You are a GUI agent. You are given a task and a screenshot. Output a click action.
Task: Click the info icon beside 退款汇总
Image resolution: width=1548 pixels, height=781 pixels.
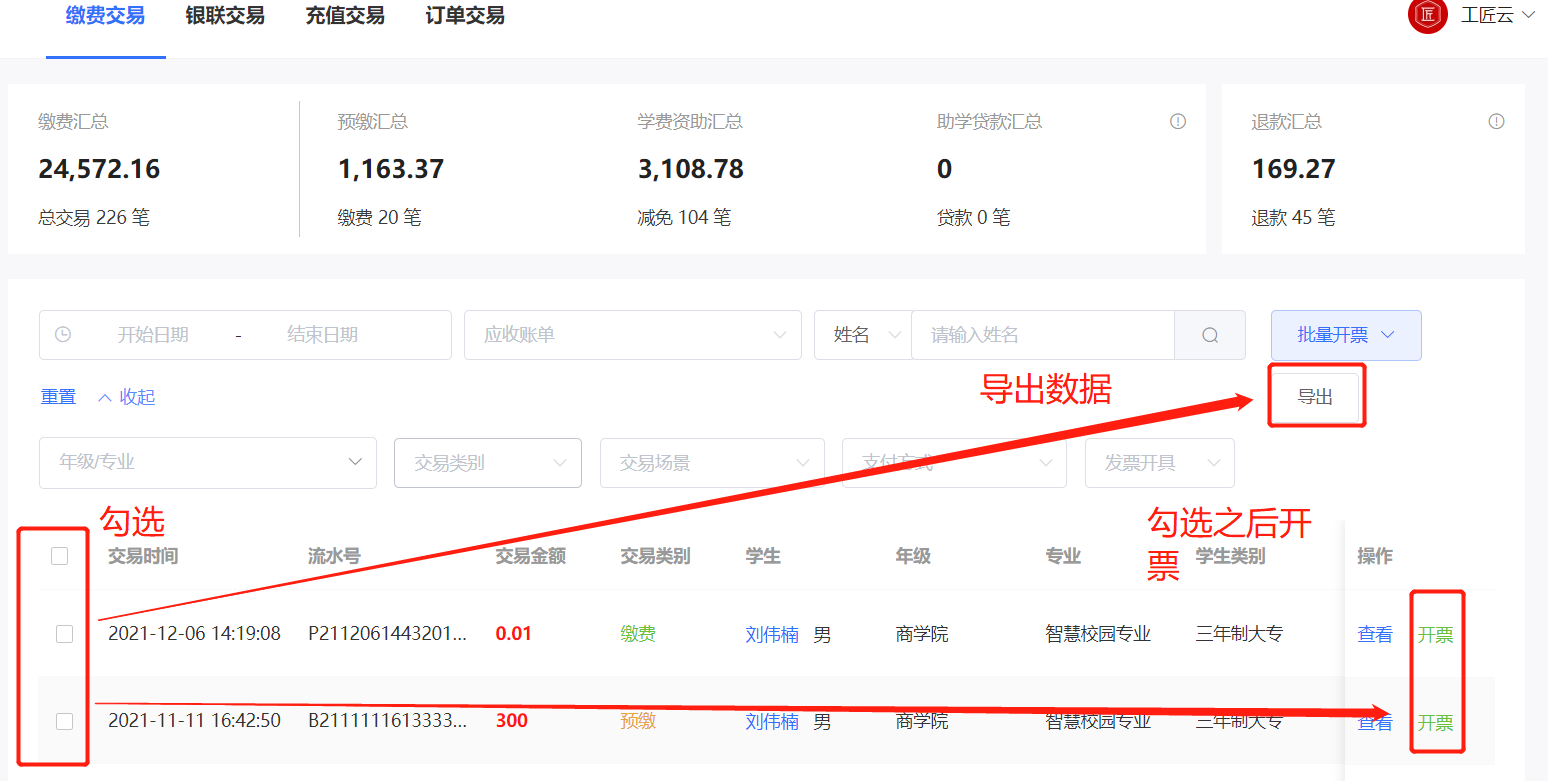[1496, 121]
